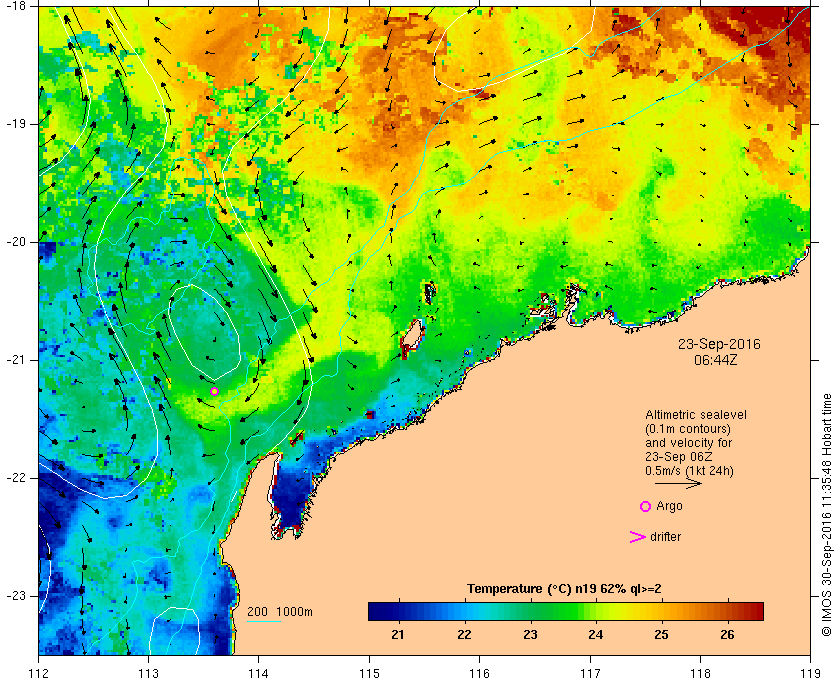This screenshot has height=680, width=840.
Task: Click the magenta Argo float marker on the map
Action: tap(214, 391)
